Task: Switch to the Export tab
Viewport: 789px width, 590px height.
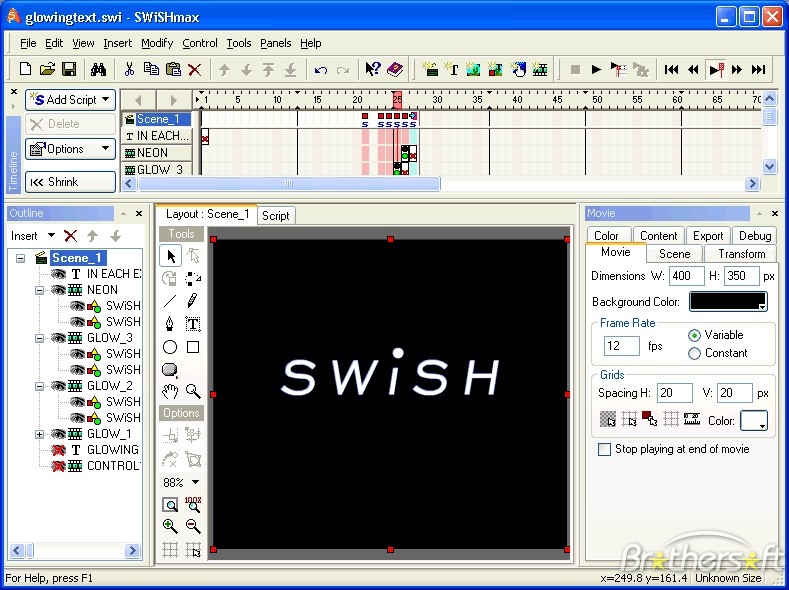Action: tap(707, 236)
